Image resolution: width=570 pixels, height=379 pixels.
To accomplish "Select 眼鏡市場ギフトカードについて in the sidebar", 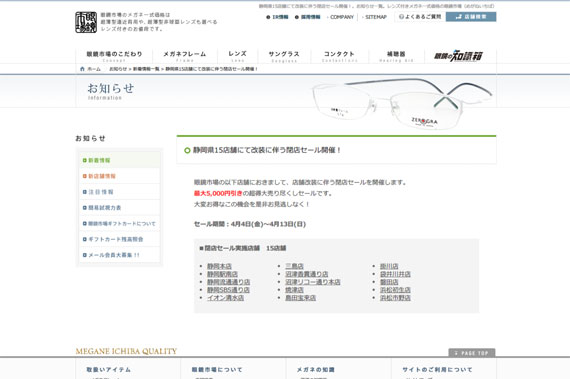I will [120, 223].
